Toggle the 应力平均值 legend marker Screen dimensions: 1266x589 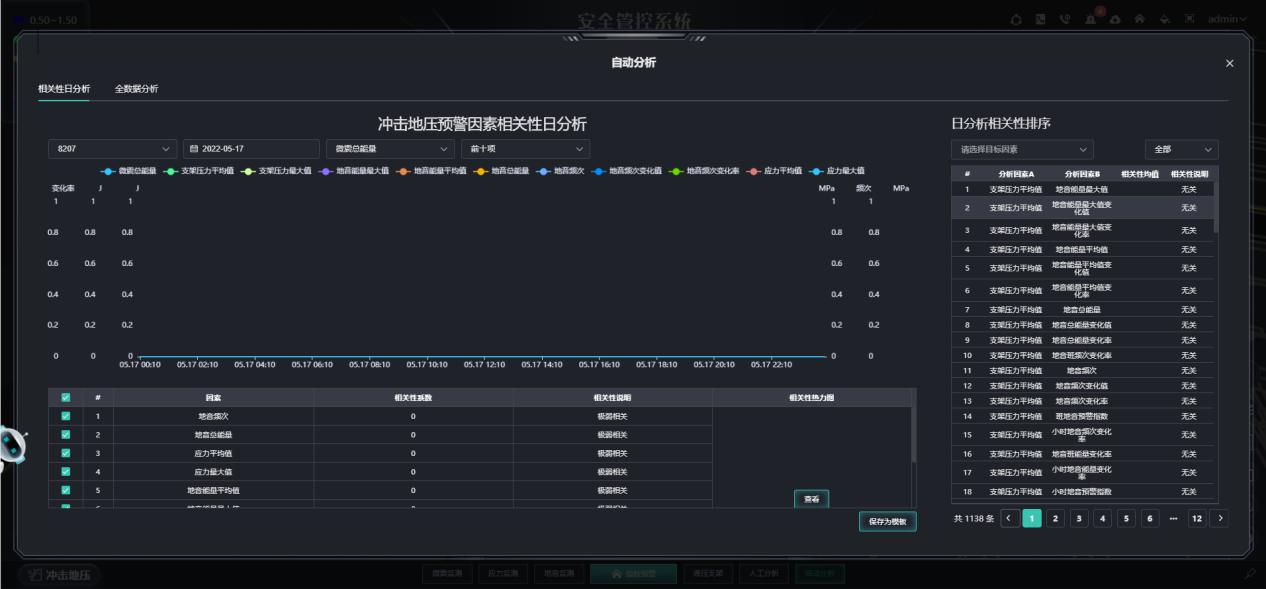pos(754,171)
